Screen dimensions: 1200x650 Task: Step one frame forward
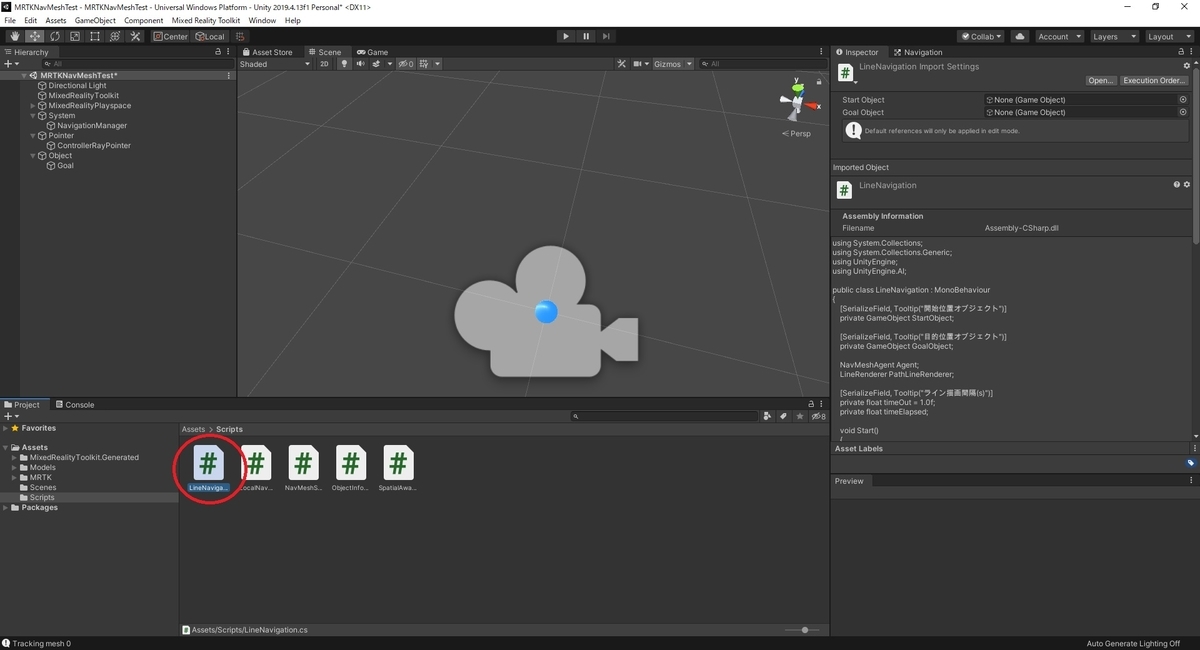[606, 36]
